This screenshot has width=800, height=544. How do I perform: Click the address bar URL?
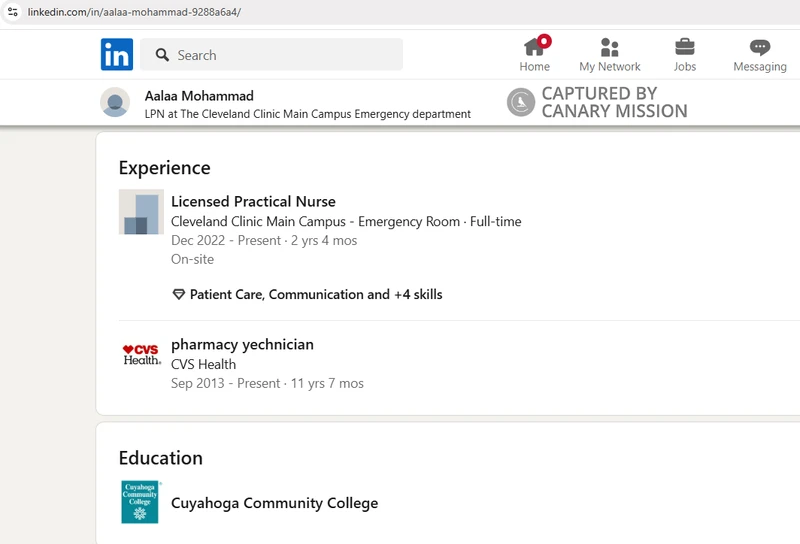click(x=134, y=12)
